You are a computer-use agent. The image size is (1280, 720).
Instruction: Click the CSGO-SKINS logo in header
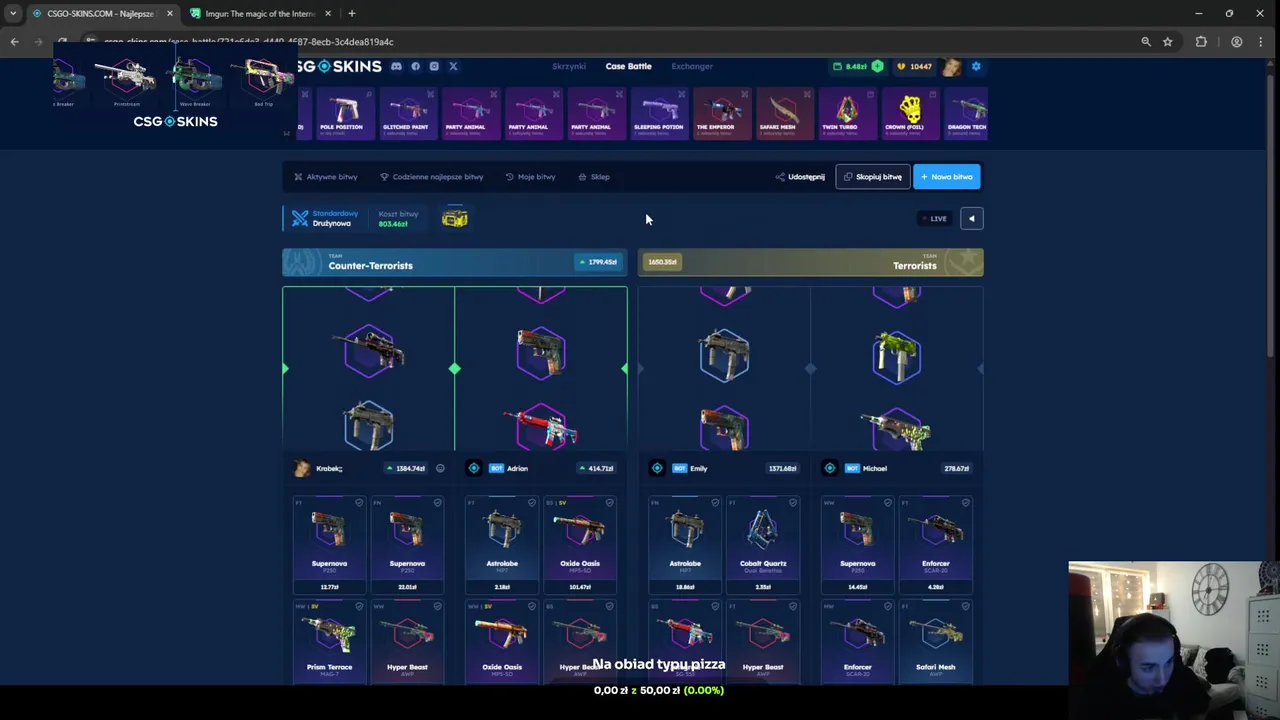point(338,66)
